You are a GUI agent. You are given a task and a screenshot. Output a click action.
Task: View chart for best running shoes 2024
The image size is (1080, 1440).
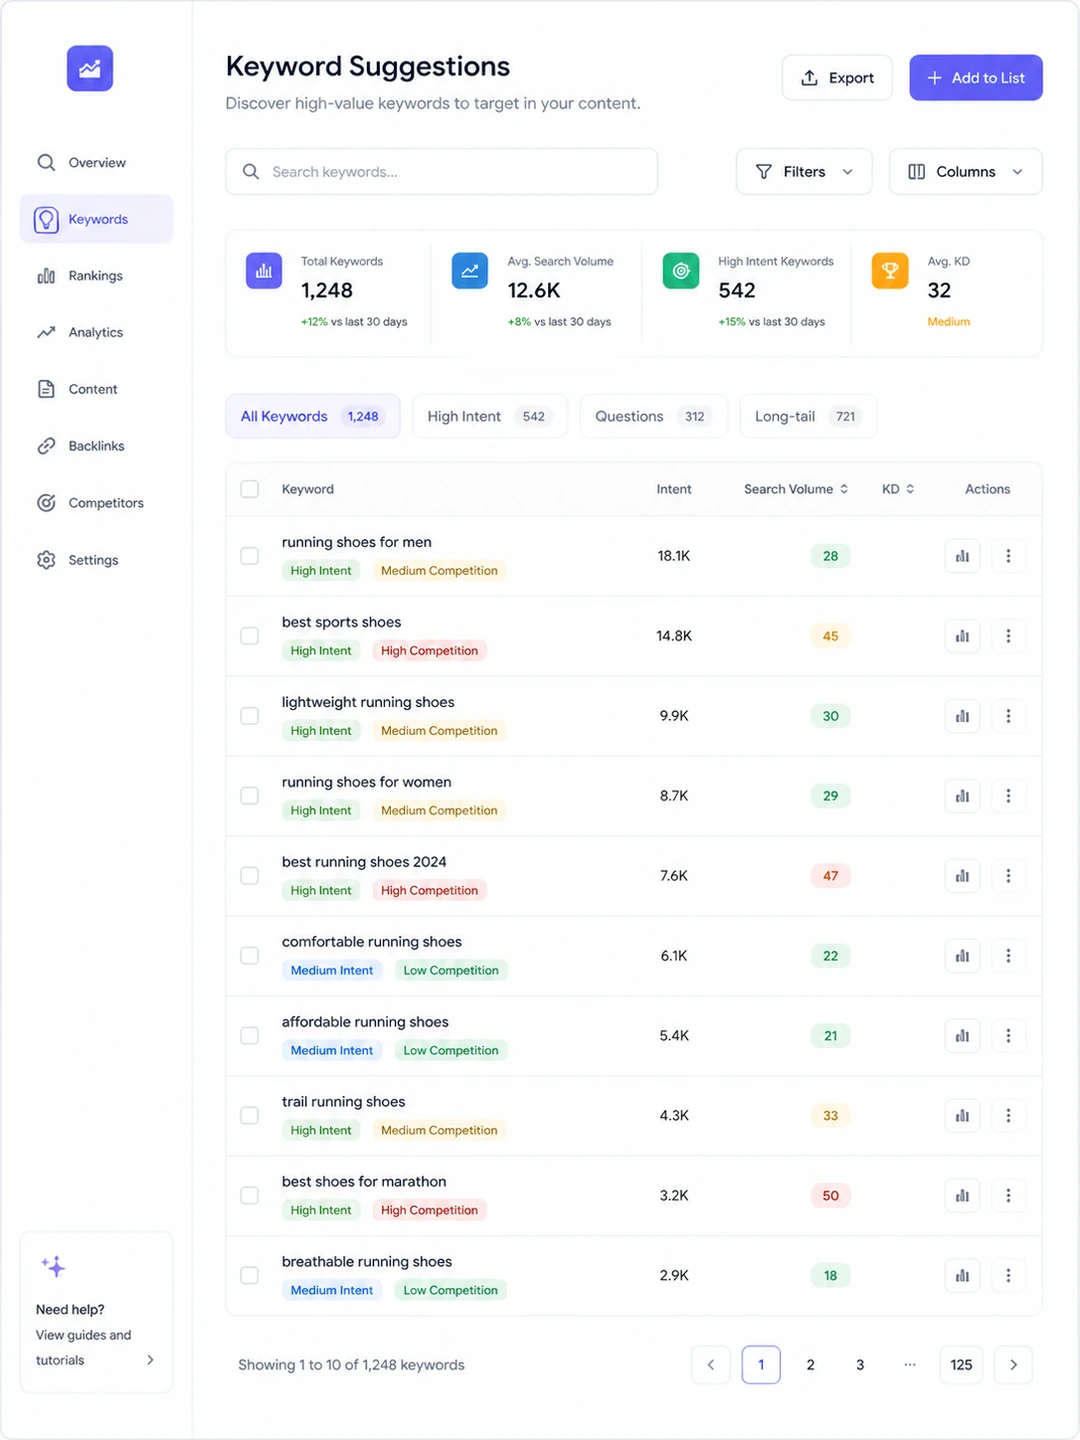click(962, 876)
